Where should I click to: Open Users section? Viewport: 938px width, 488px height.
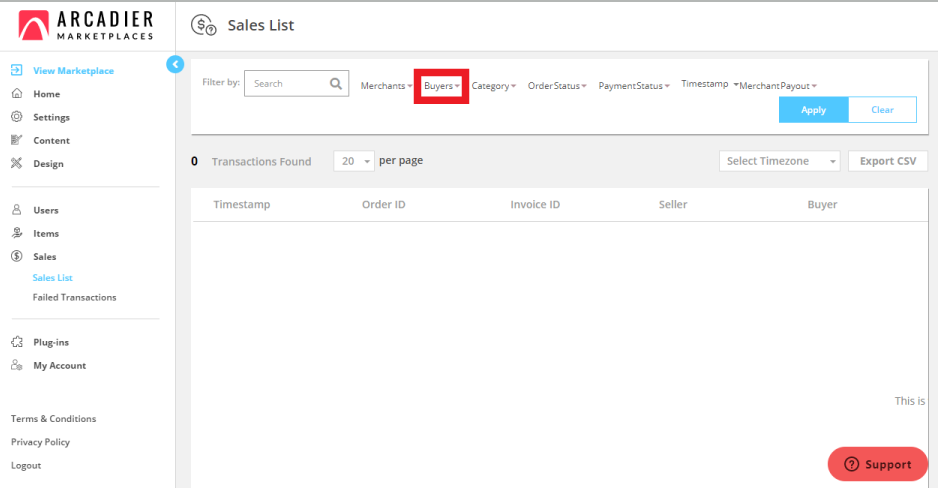[46, 211]
